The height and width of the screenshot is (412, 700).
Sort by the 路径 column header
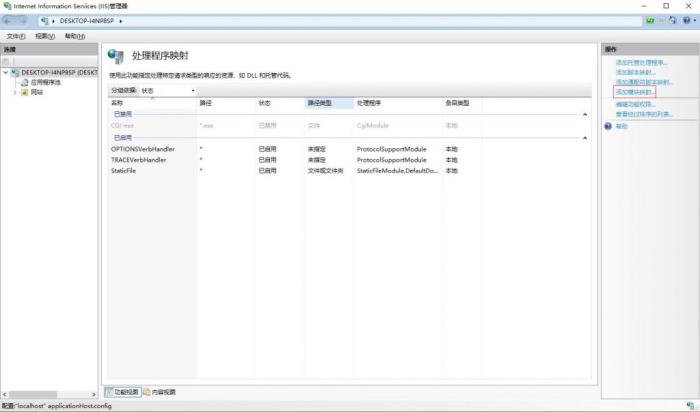(x=226, y=103)
